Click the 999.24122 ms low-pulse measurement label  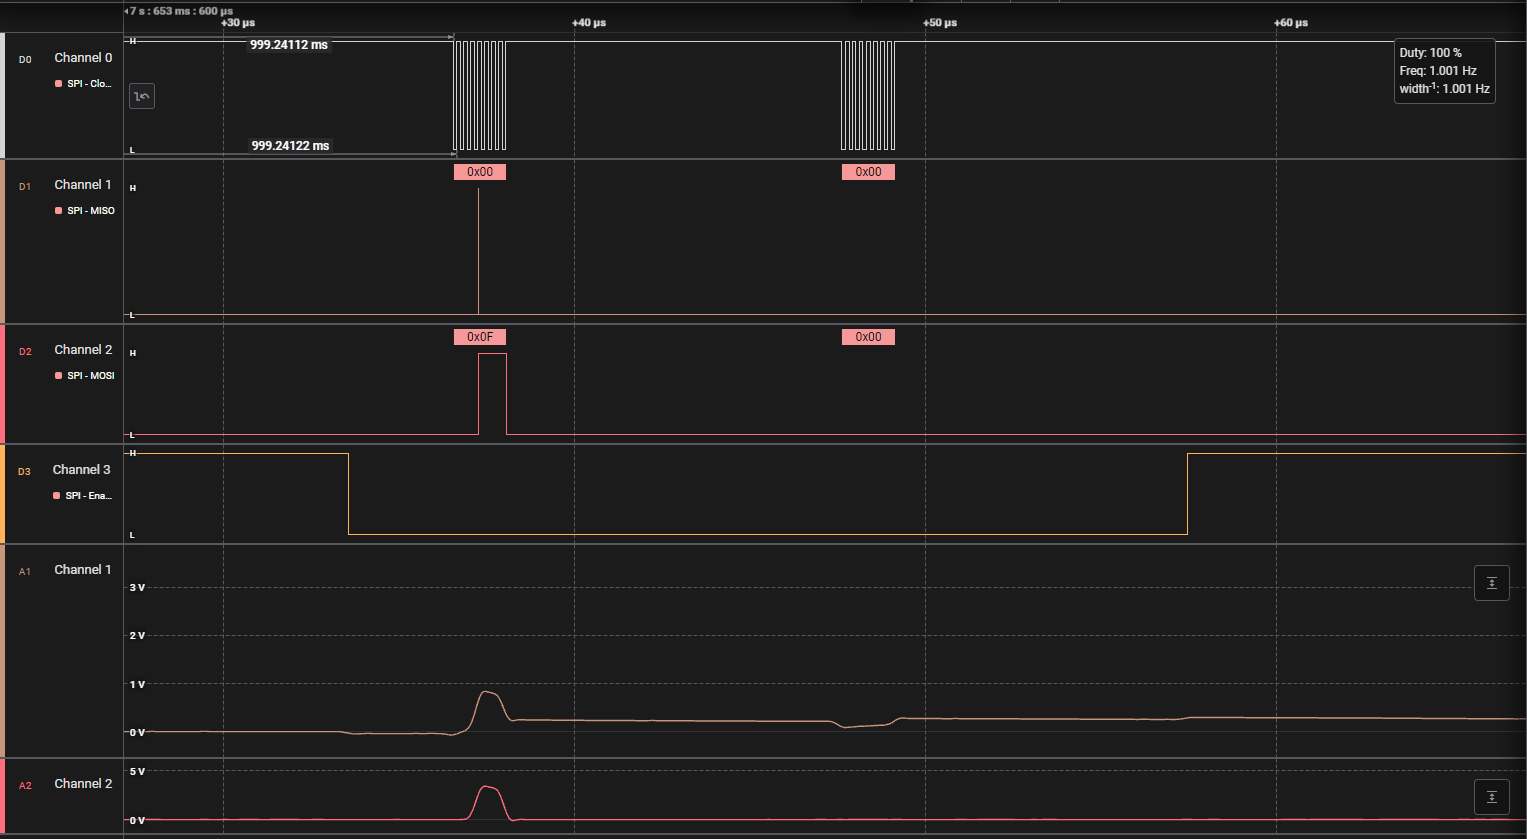pyautogui.click(x=288, y=145)
